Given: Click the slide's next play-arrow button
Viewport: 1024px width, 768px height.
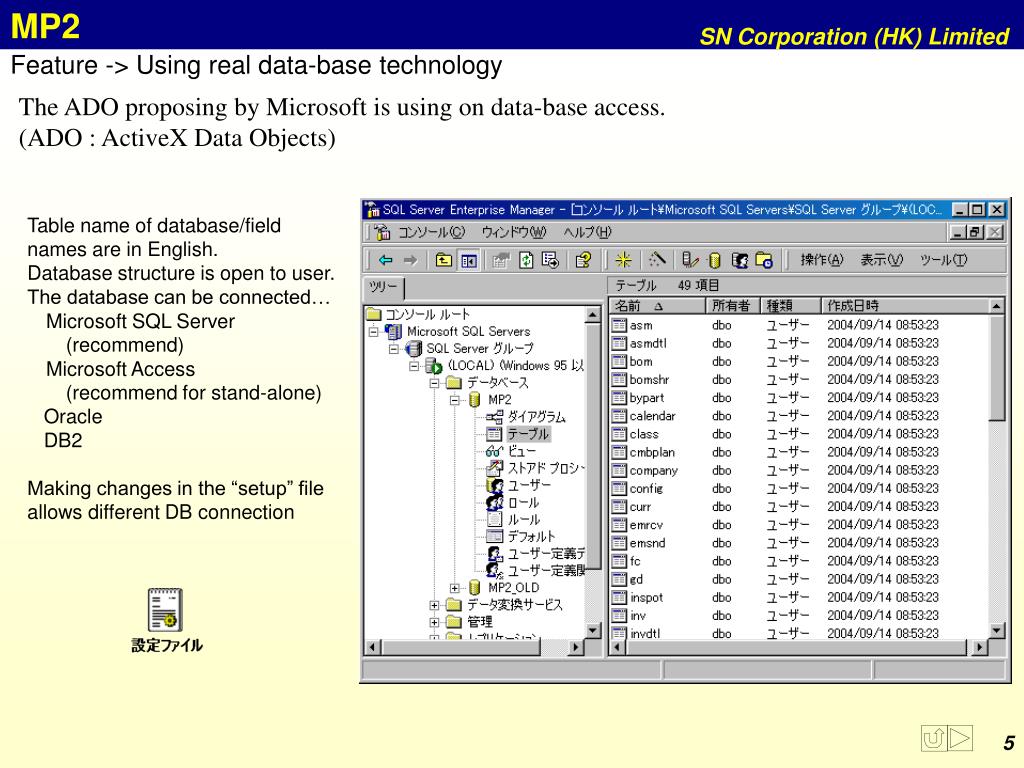Looking at the screenshot, I should point(960,739).
